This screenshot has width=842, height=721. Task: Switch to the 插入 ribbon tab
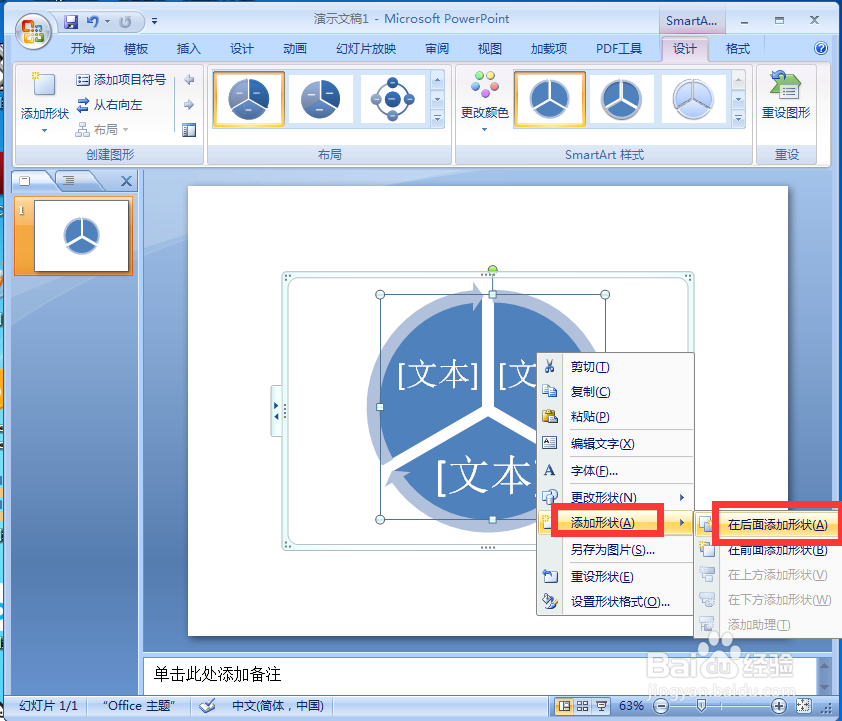(x=188, y=49)
